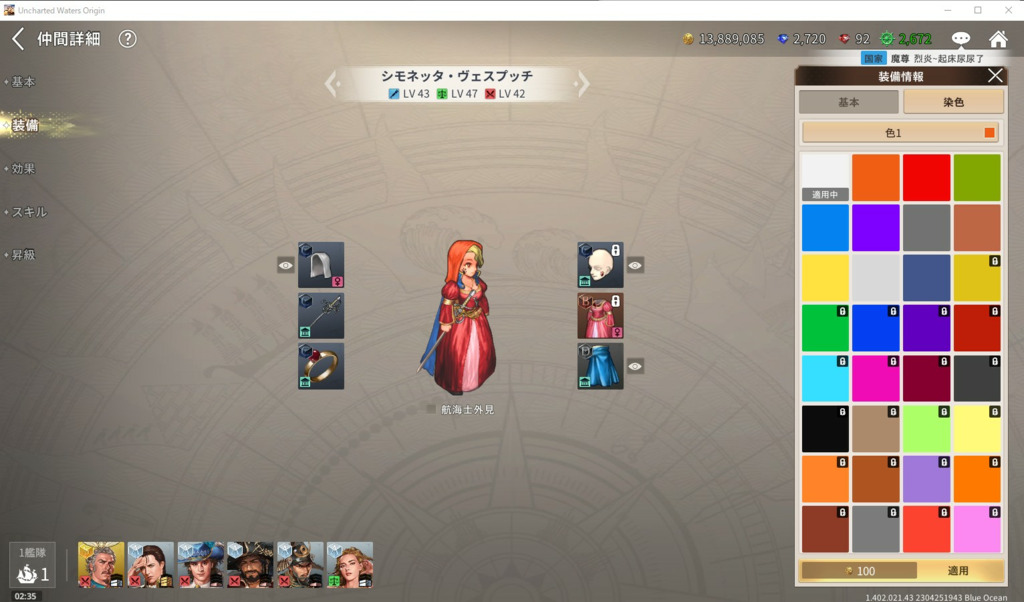This screenshot has width=1024, height=602.
Task: Click the gold coin currency icon
Action: tap(688, 39)
